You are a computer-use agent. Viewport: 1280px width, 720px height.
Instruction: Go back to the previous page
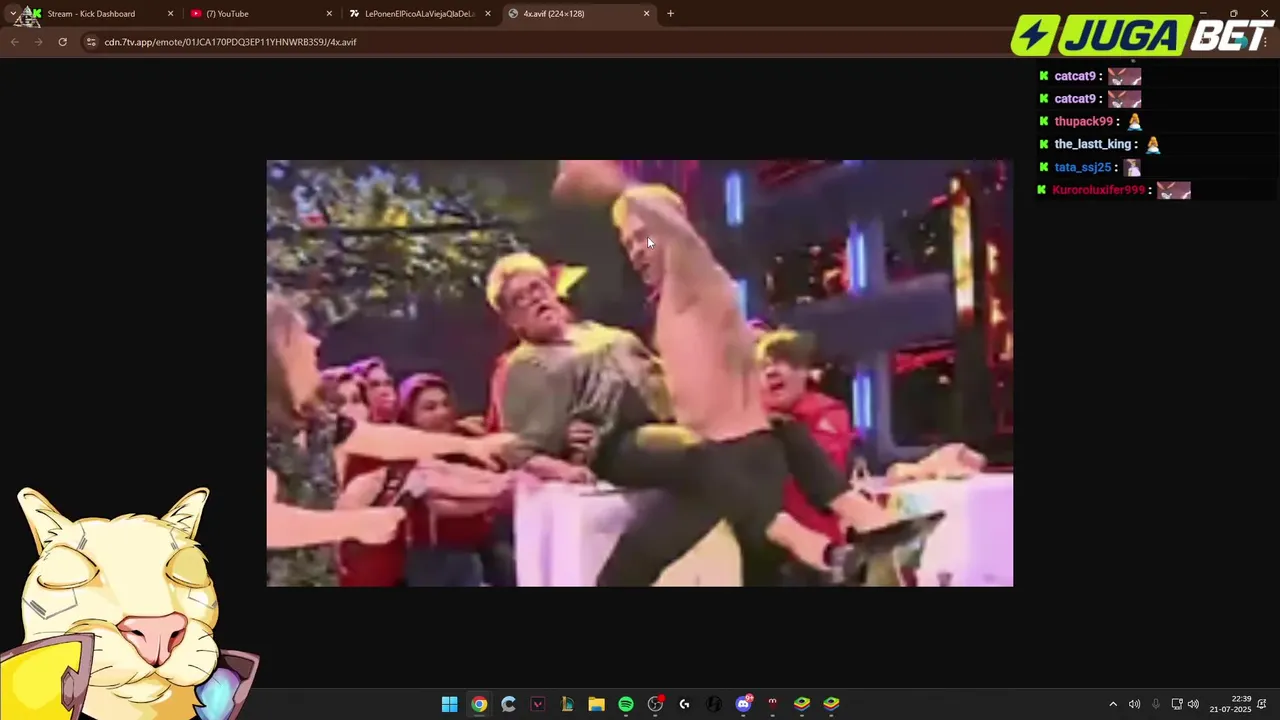(14, 42)
